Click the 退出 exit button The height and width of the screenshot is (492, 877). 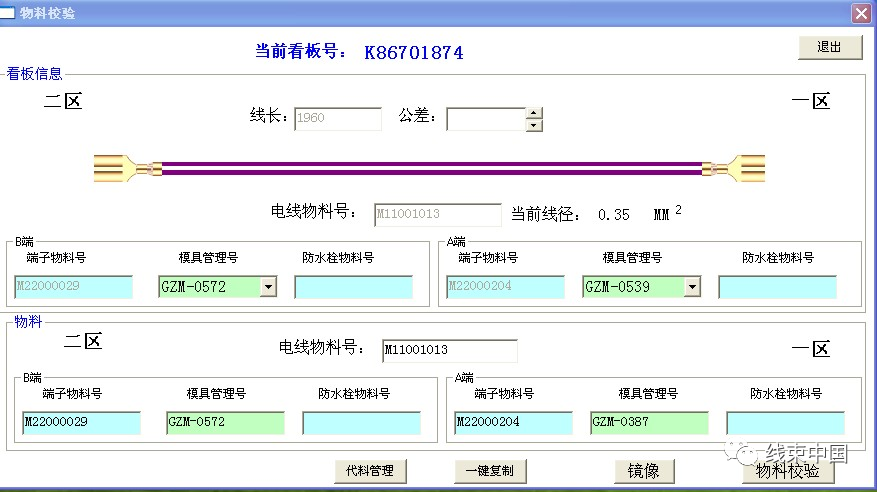(x=829, y=47)
